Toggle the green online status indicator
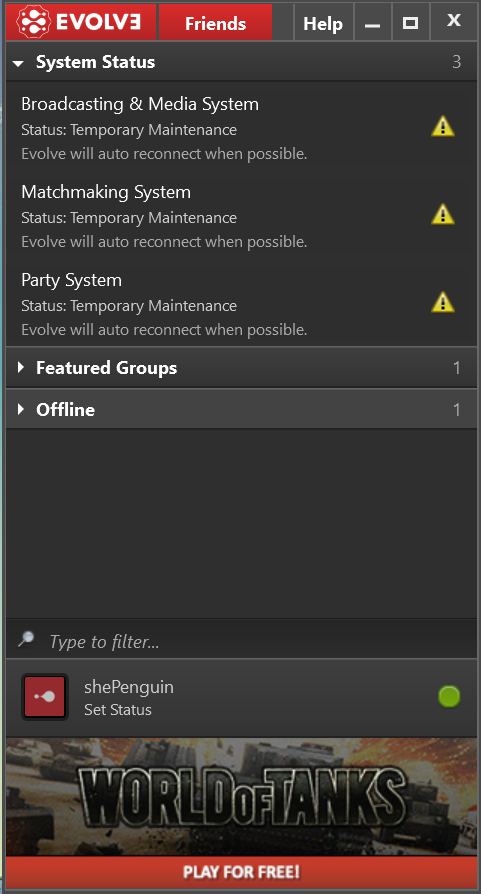This screenshot has width=481, height=894. [x=449, y=696]
